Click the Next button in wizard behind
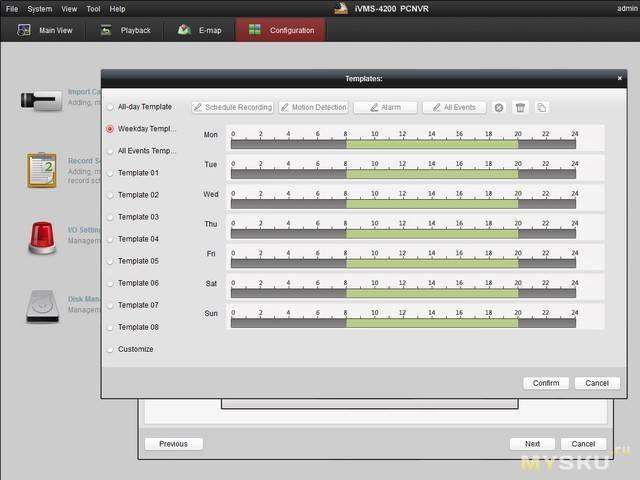This screenshot has height=480, width=640. 532,444
